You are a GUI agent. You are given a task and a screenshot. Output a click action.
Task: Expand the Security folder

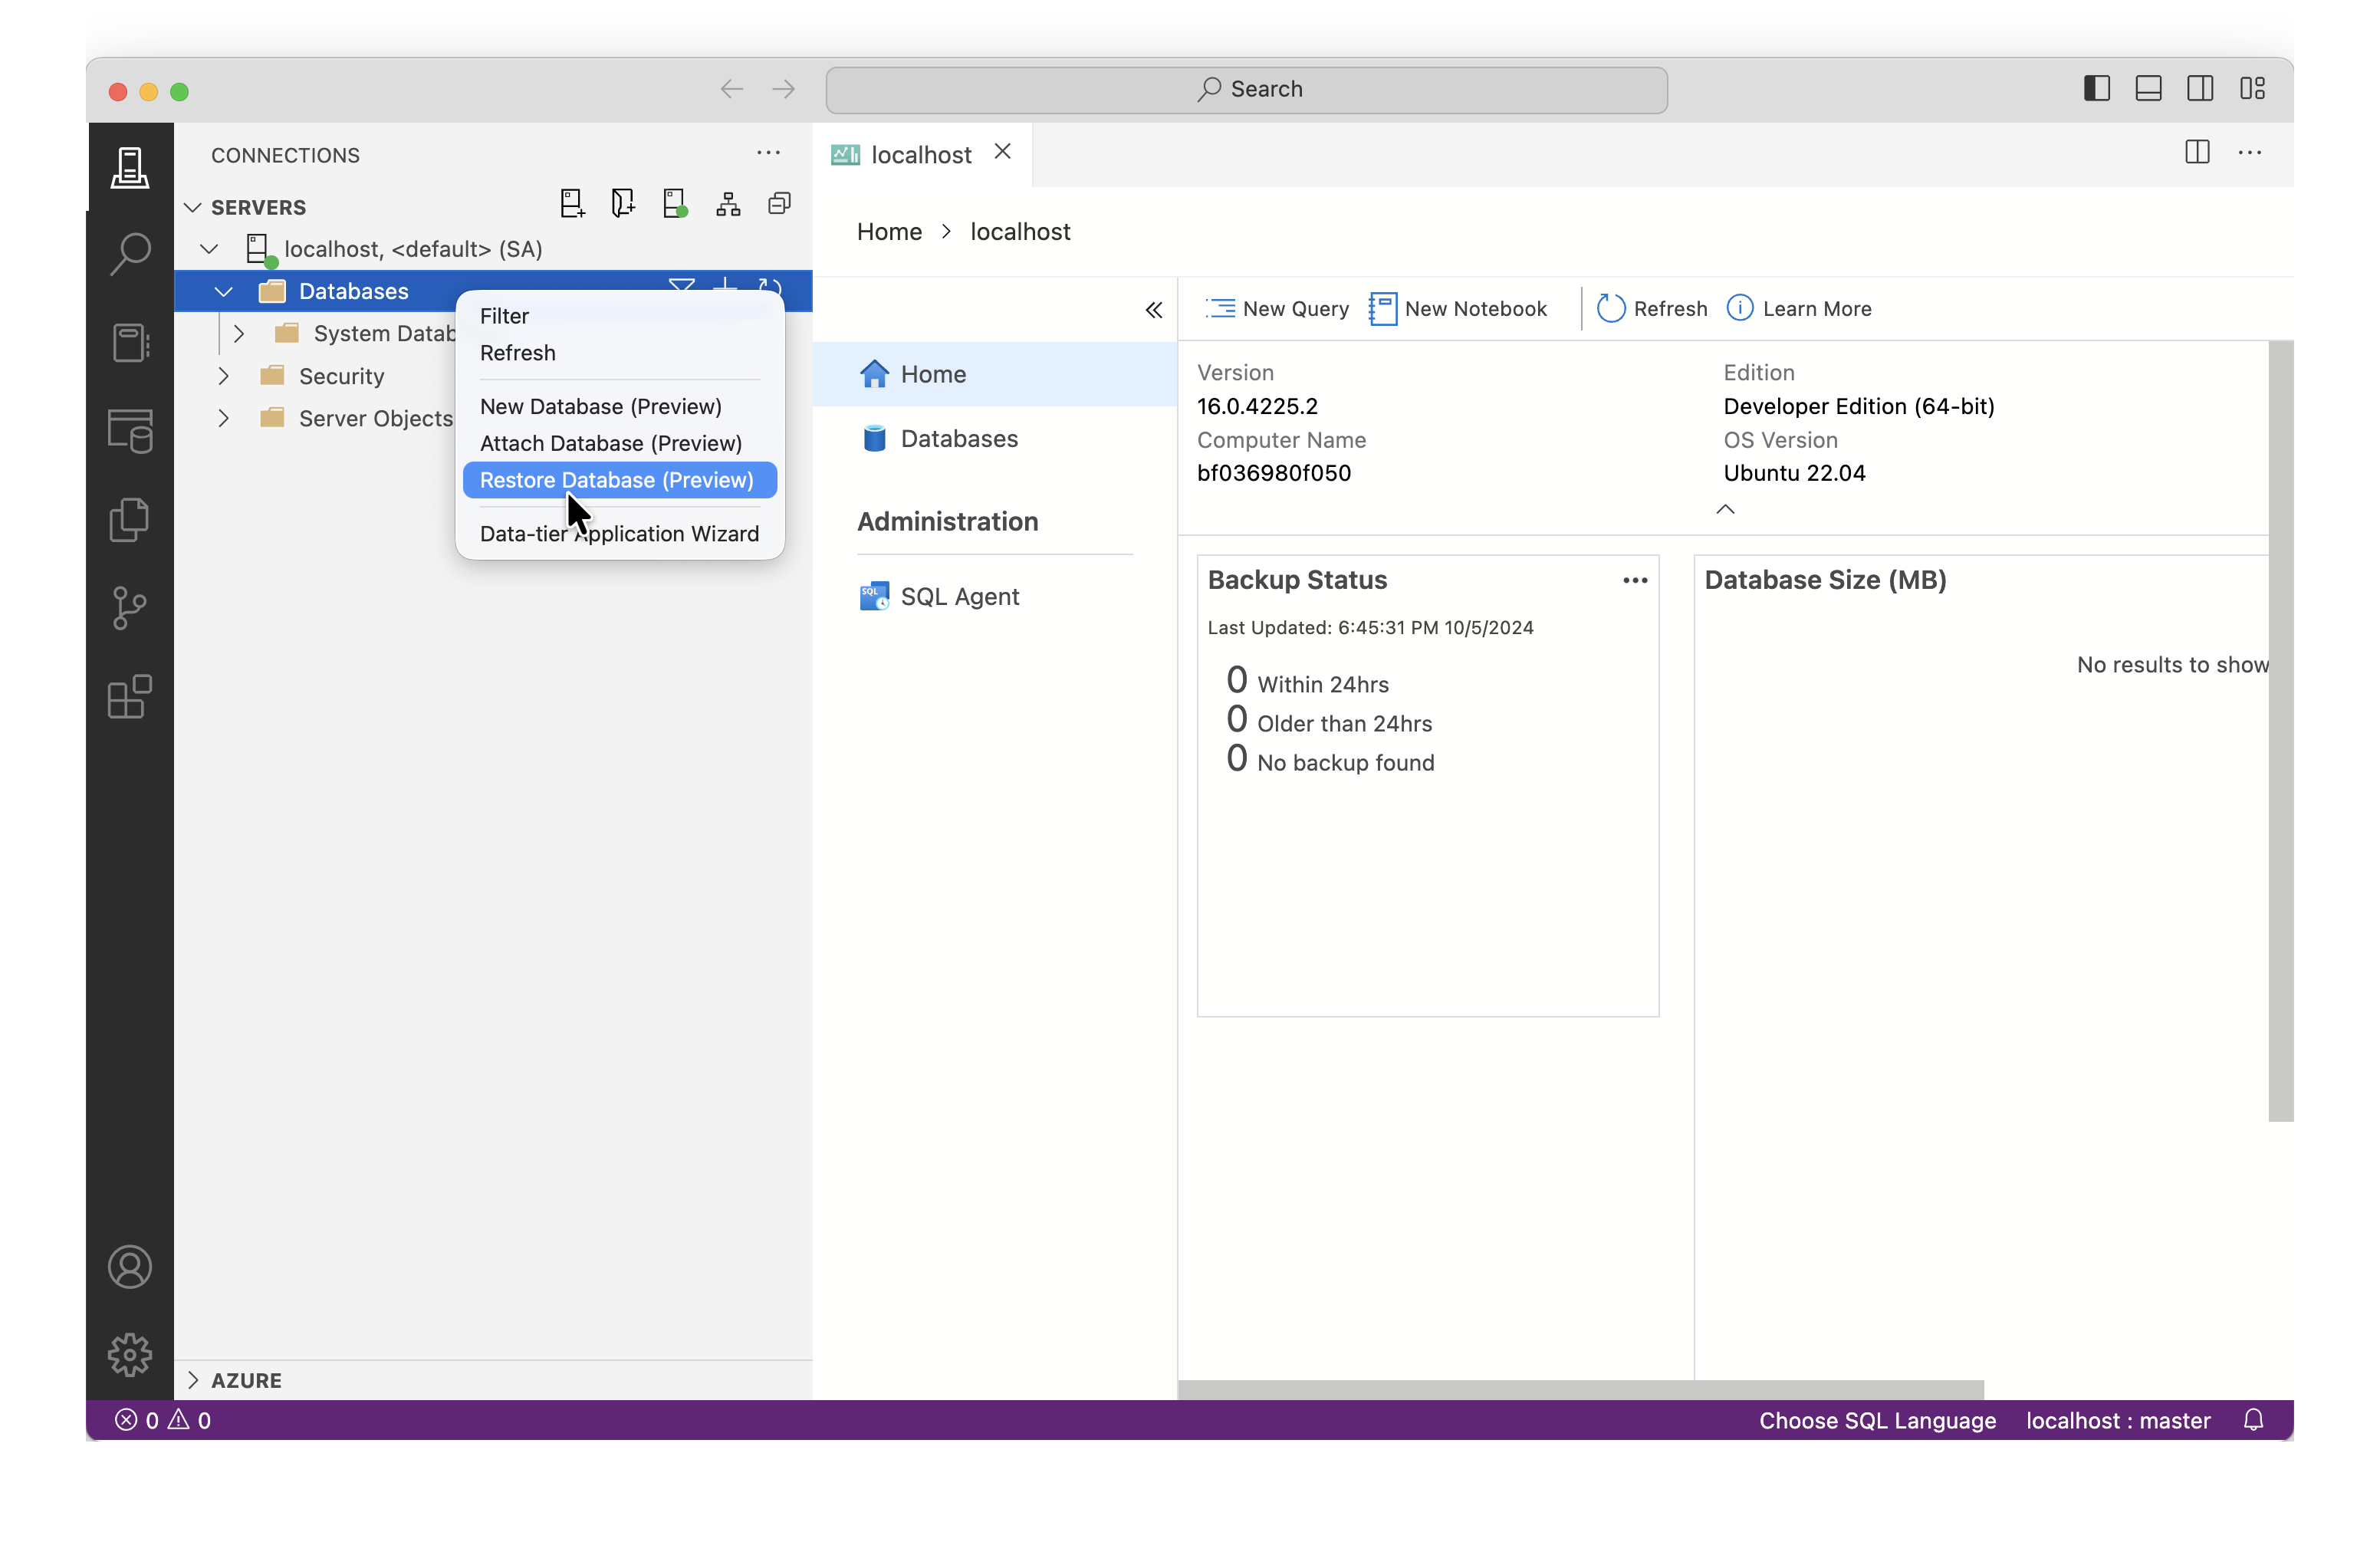223,376
